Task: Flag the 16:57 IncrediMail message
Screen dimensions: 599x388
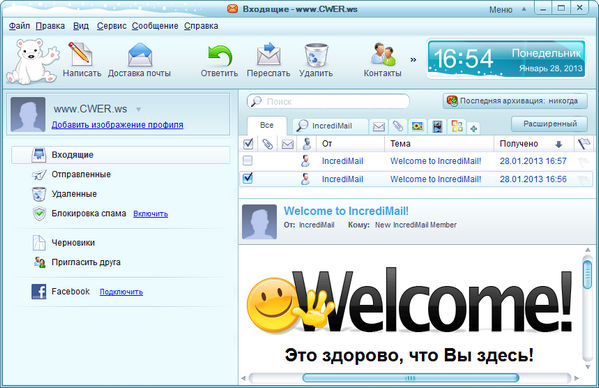Action: [584, 162]
